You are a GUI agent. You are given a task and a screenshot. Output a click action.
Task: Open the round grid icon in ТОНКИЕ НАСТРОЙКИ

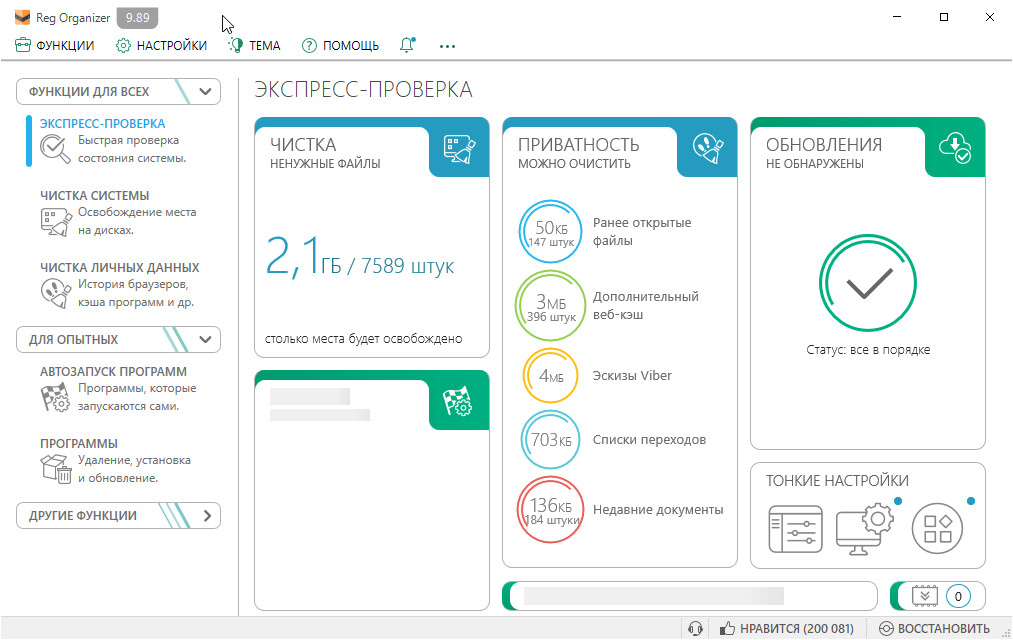click(937, 527)
